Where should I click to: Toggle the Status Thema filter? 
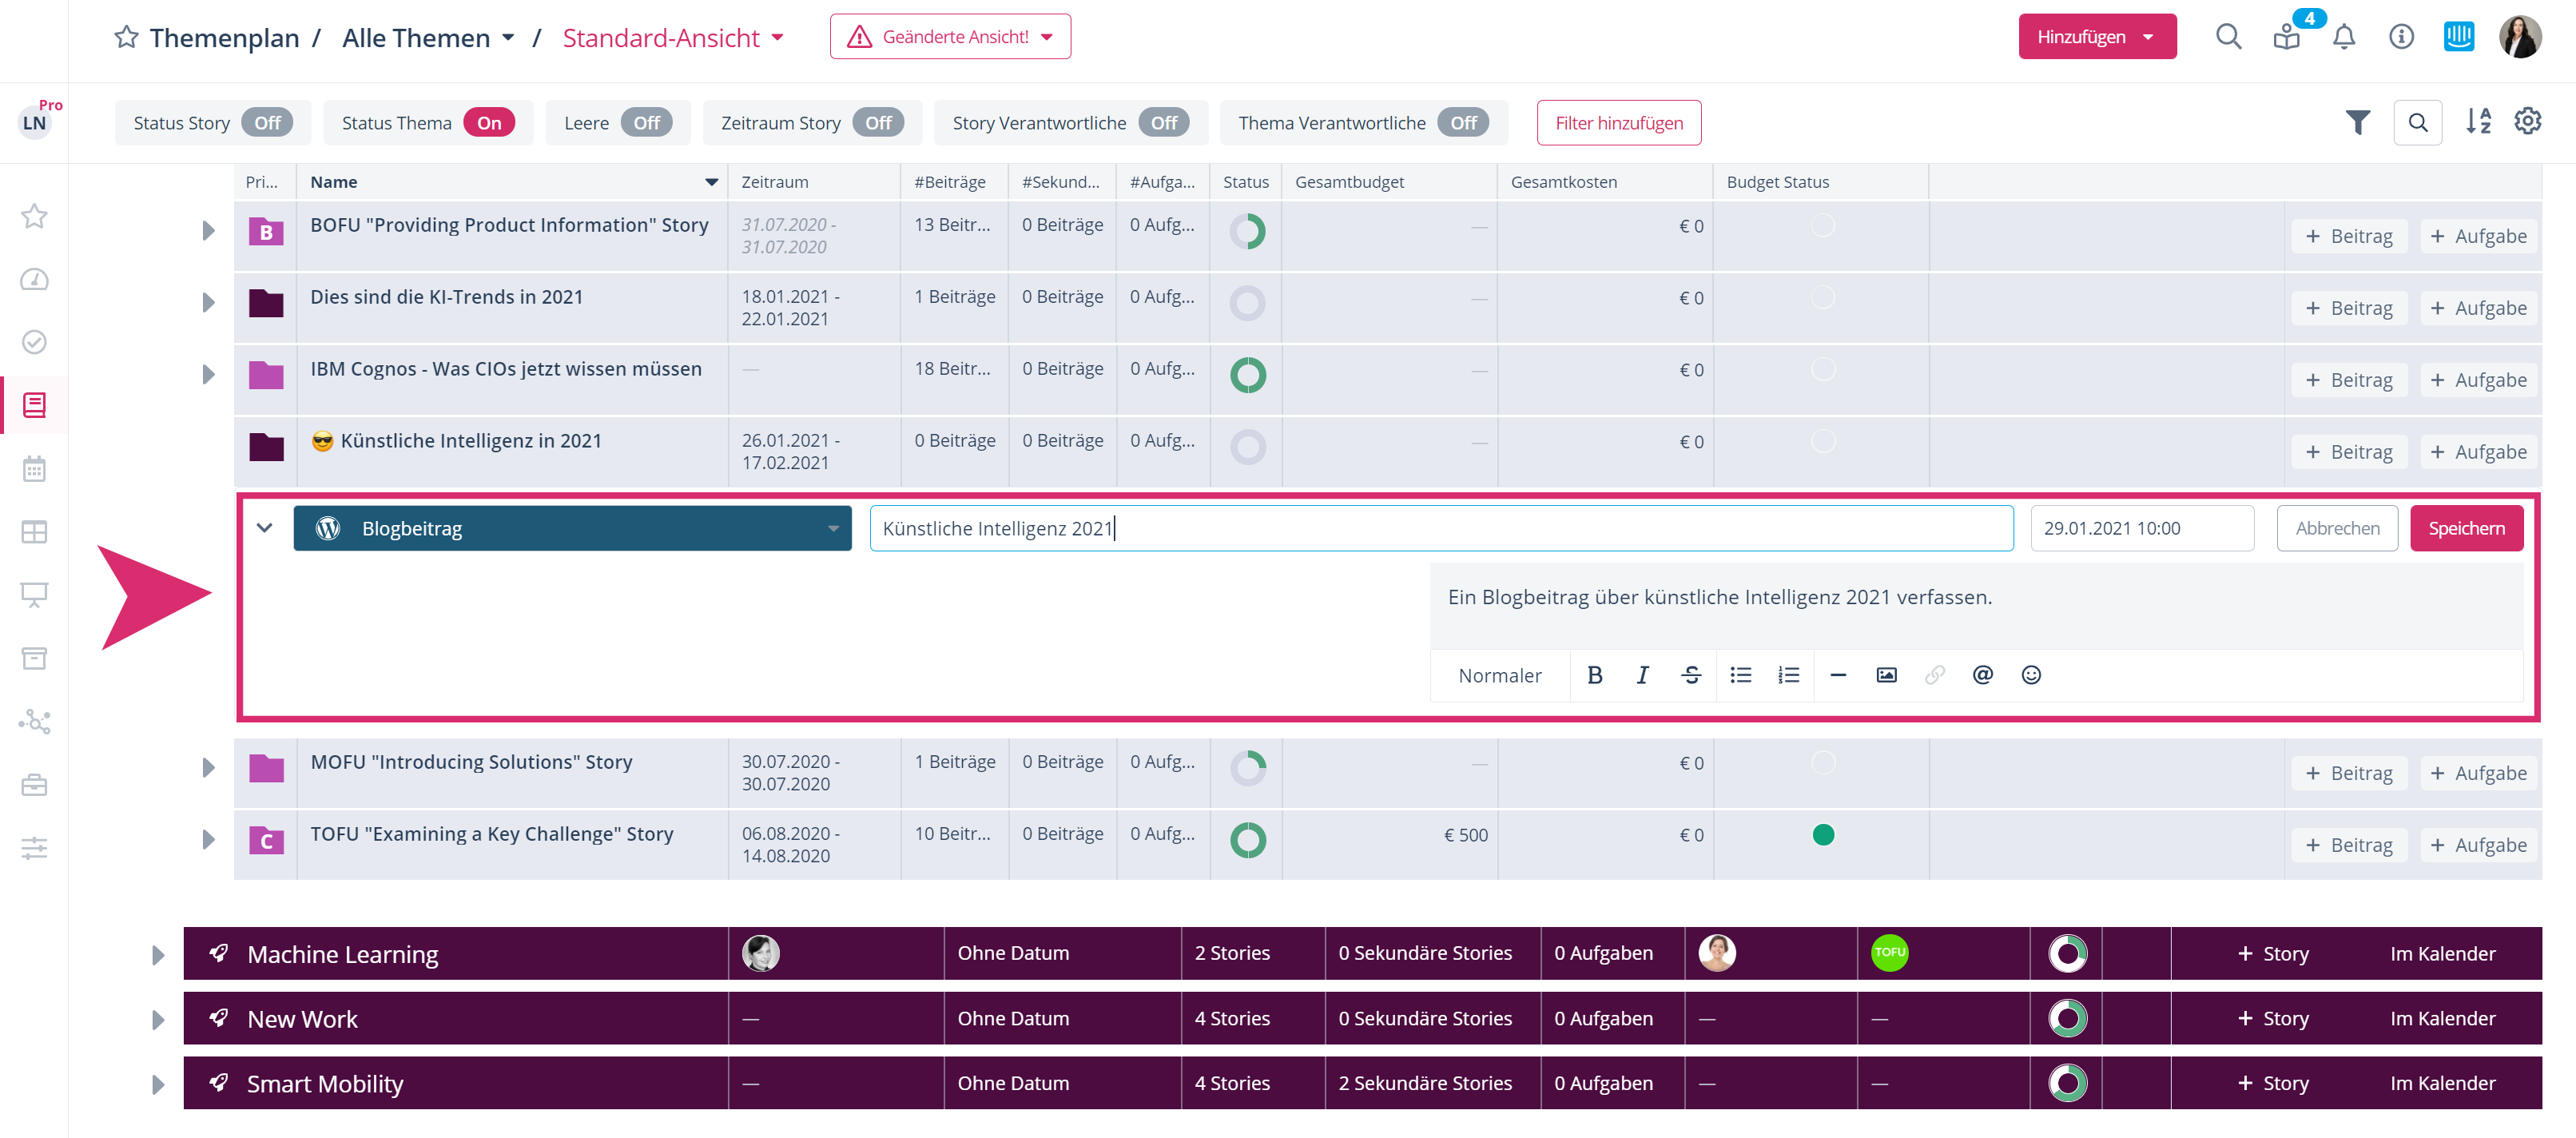(488, 123)
